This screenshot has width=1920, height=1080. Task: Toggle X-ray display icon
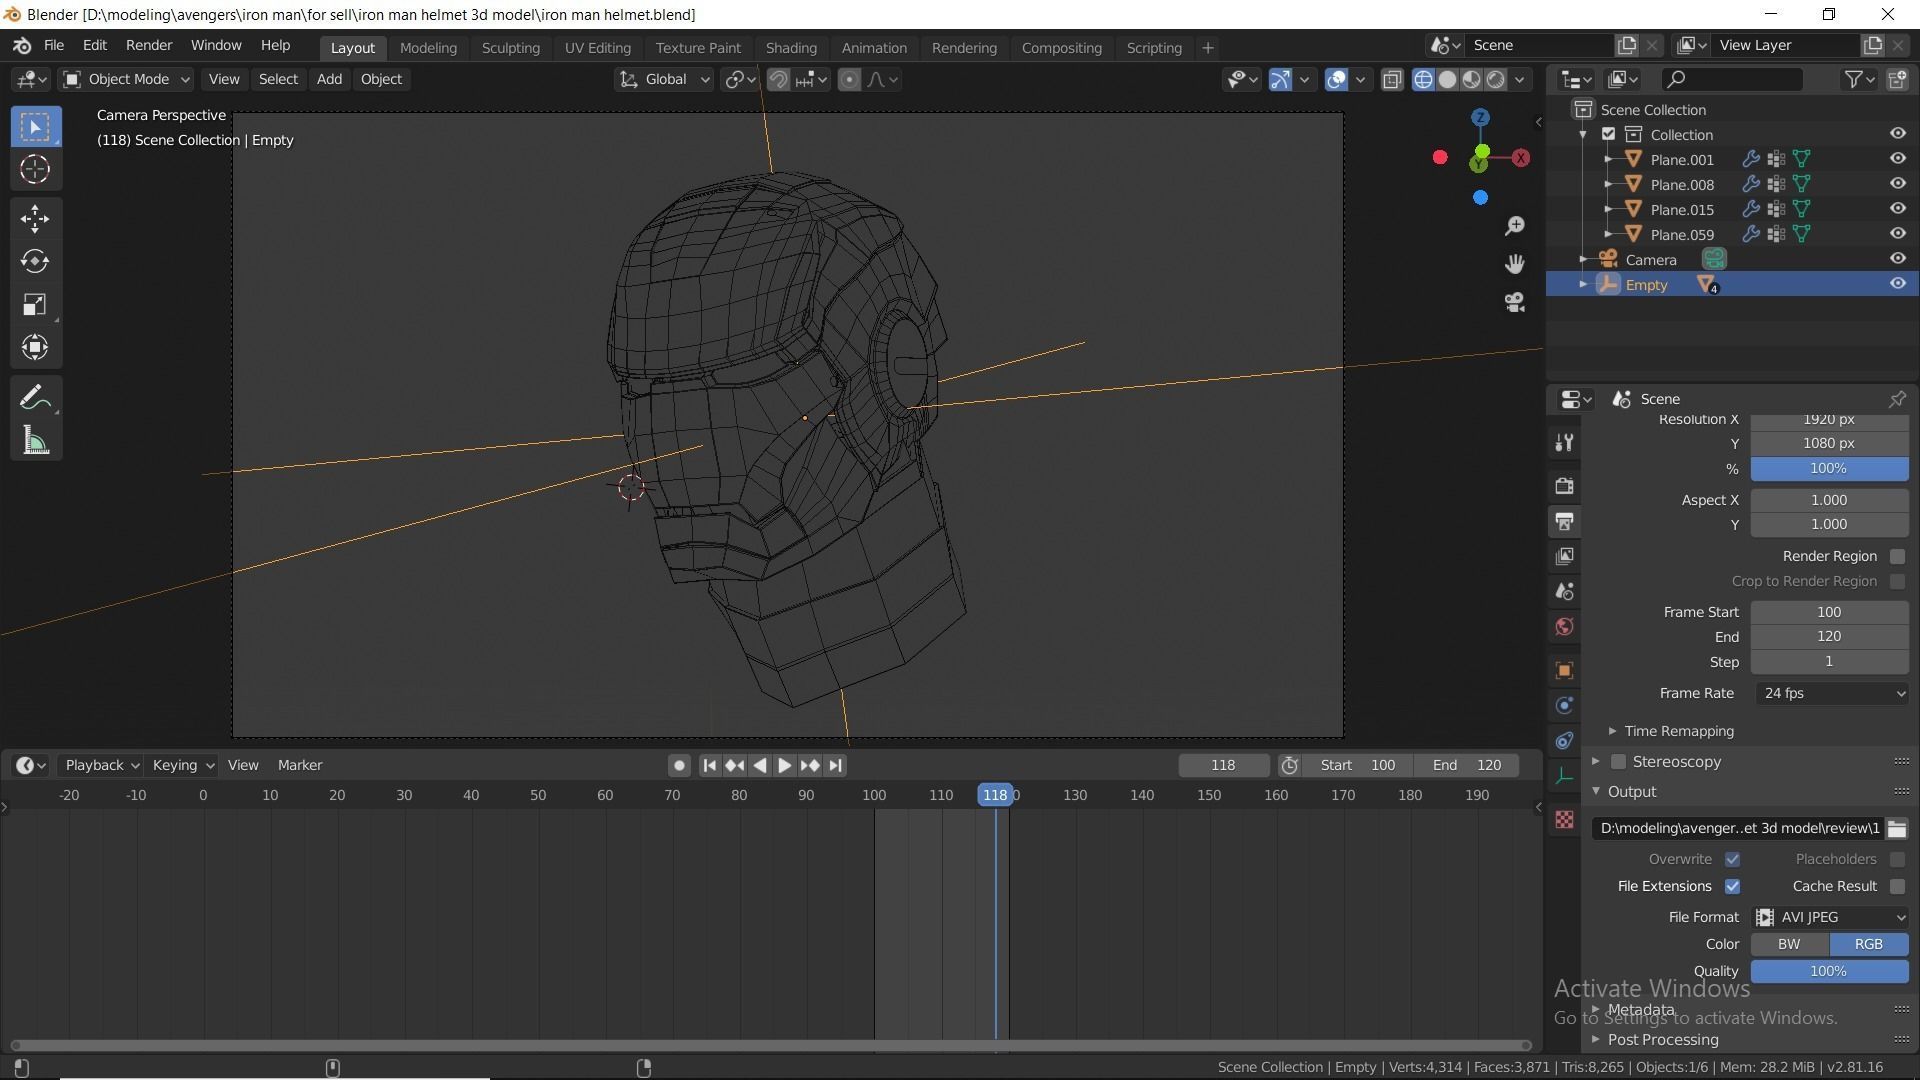click(1392, 80)
